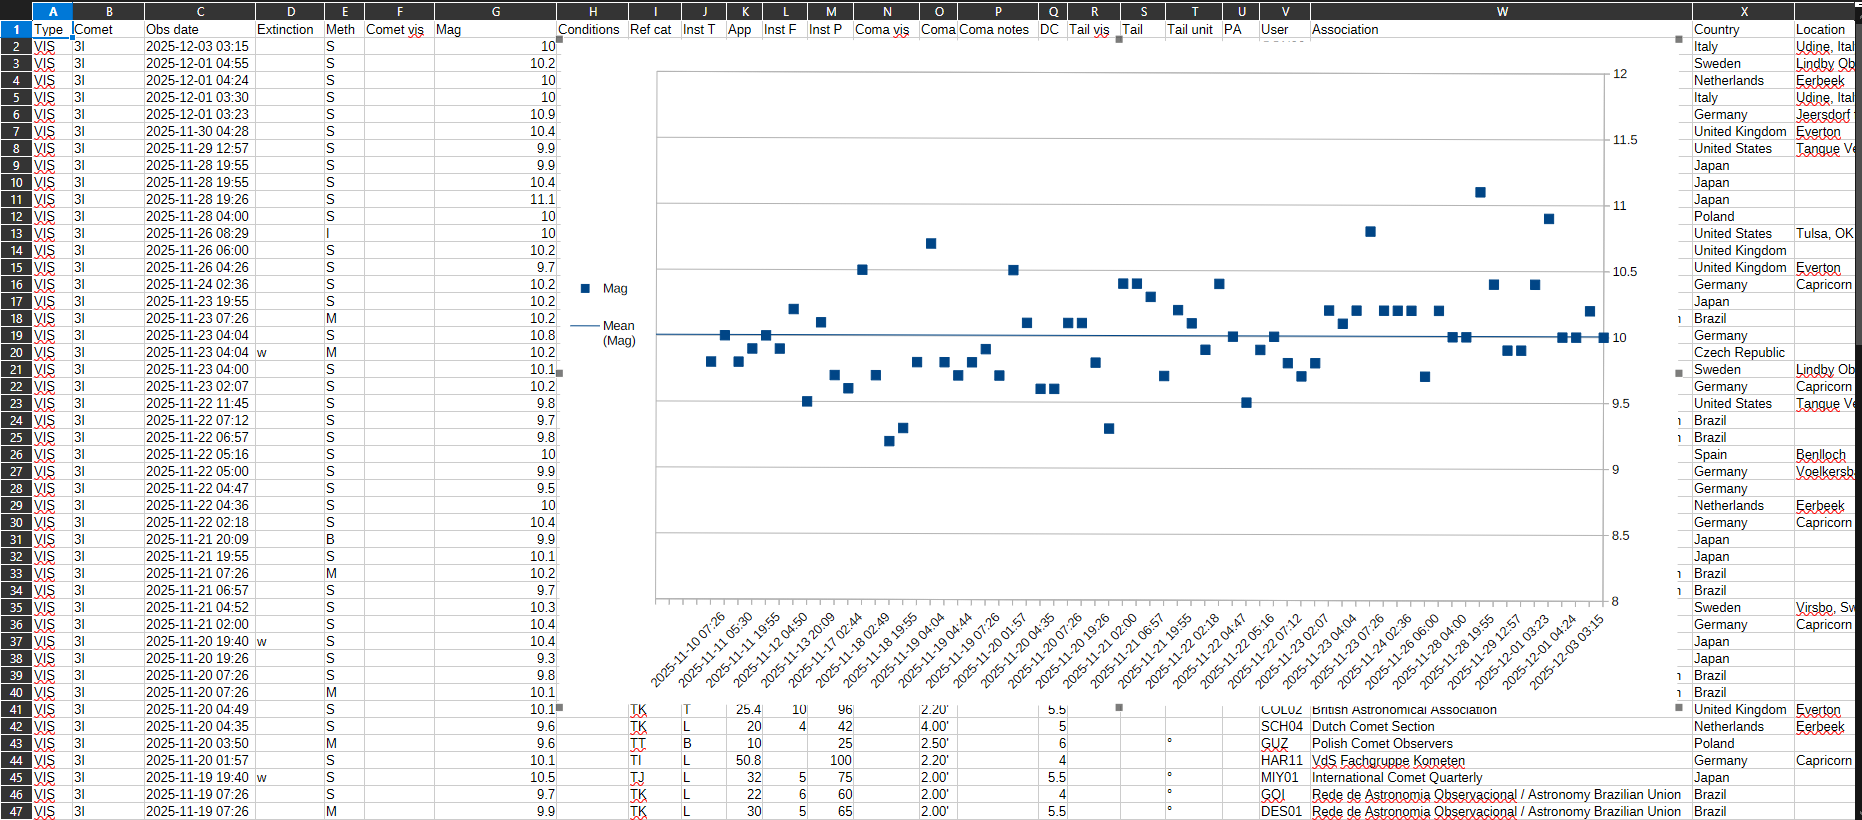1862x820 pixels.
Task: Click the "Coma notes" header cell
Action: [998, 29]
